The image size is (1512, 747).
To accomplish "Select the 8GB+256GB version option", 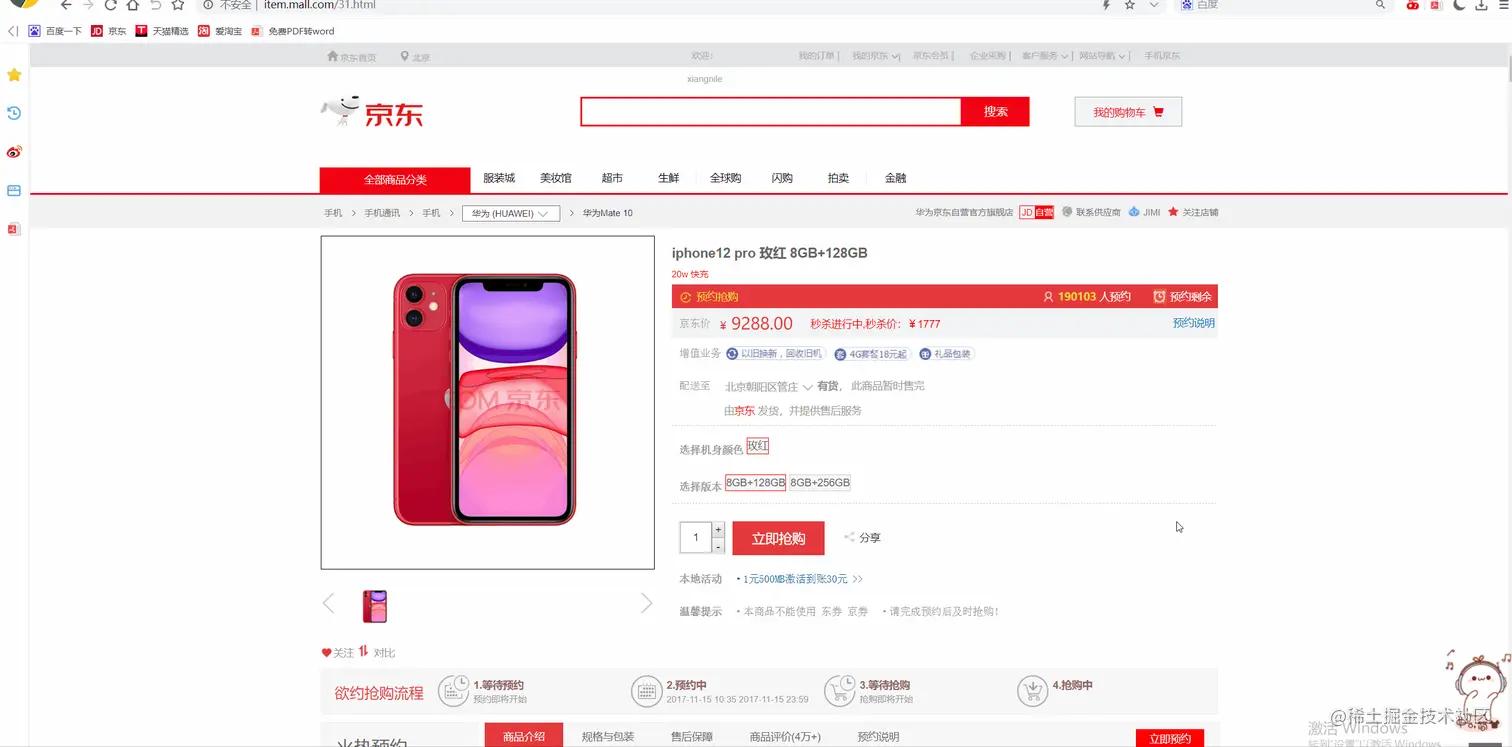I will (x=820, y=483).
